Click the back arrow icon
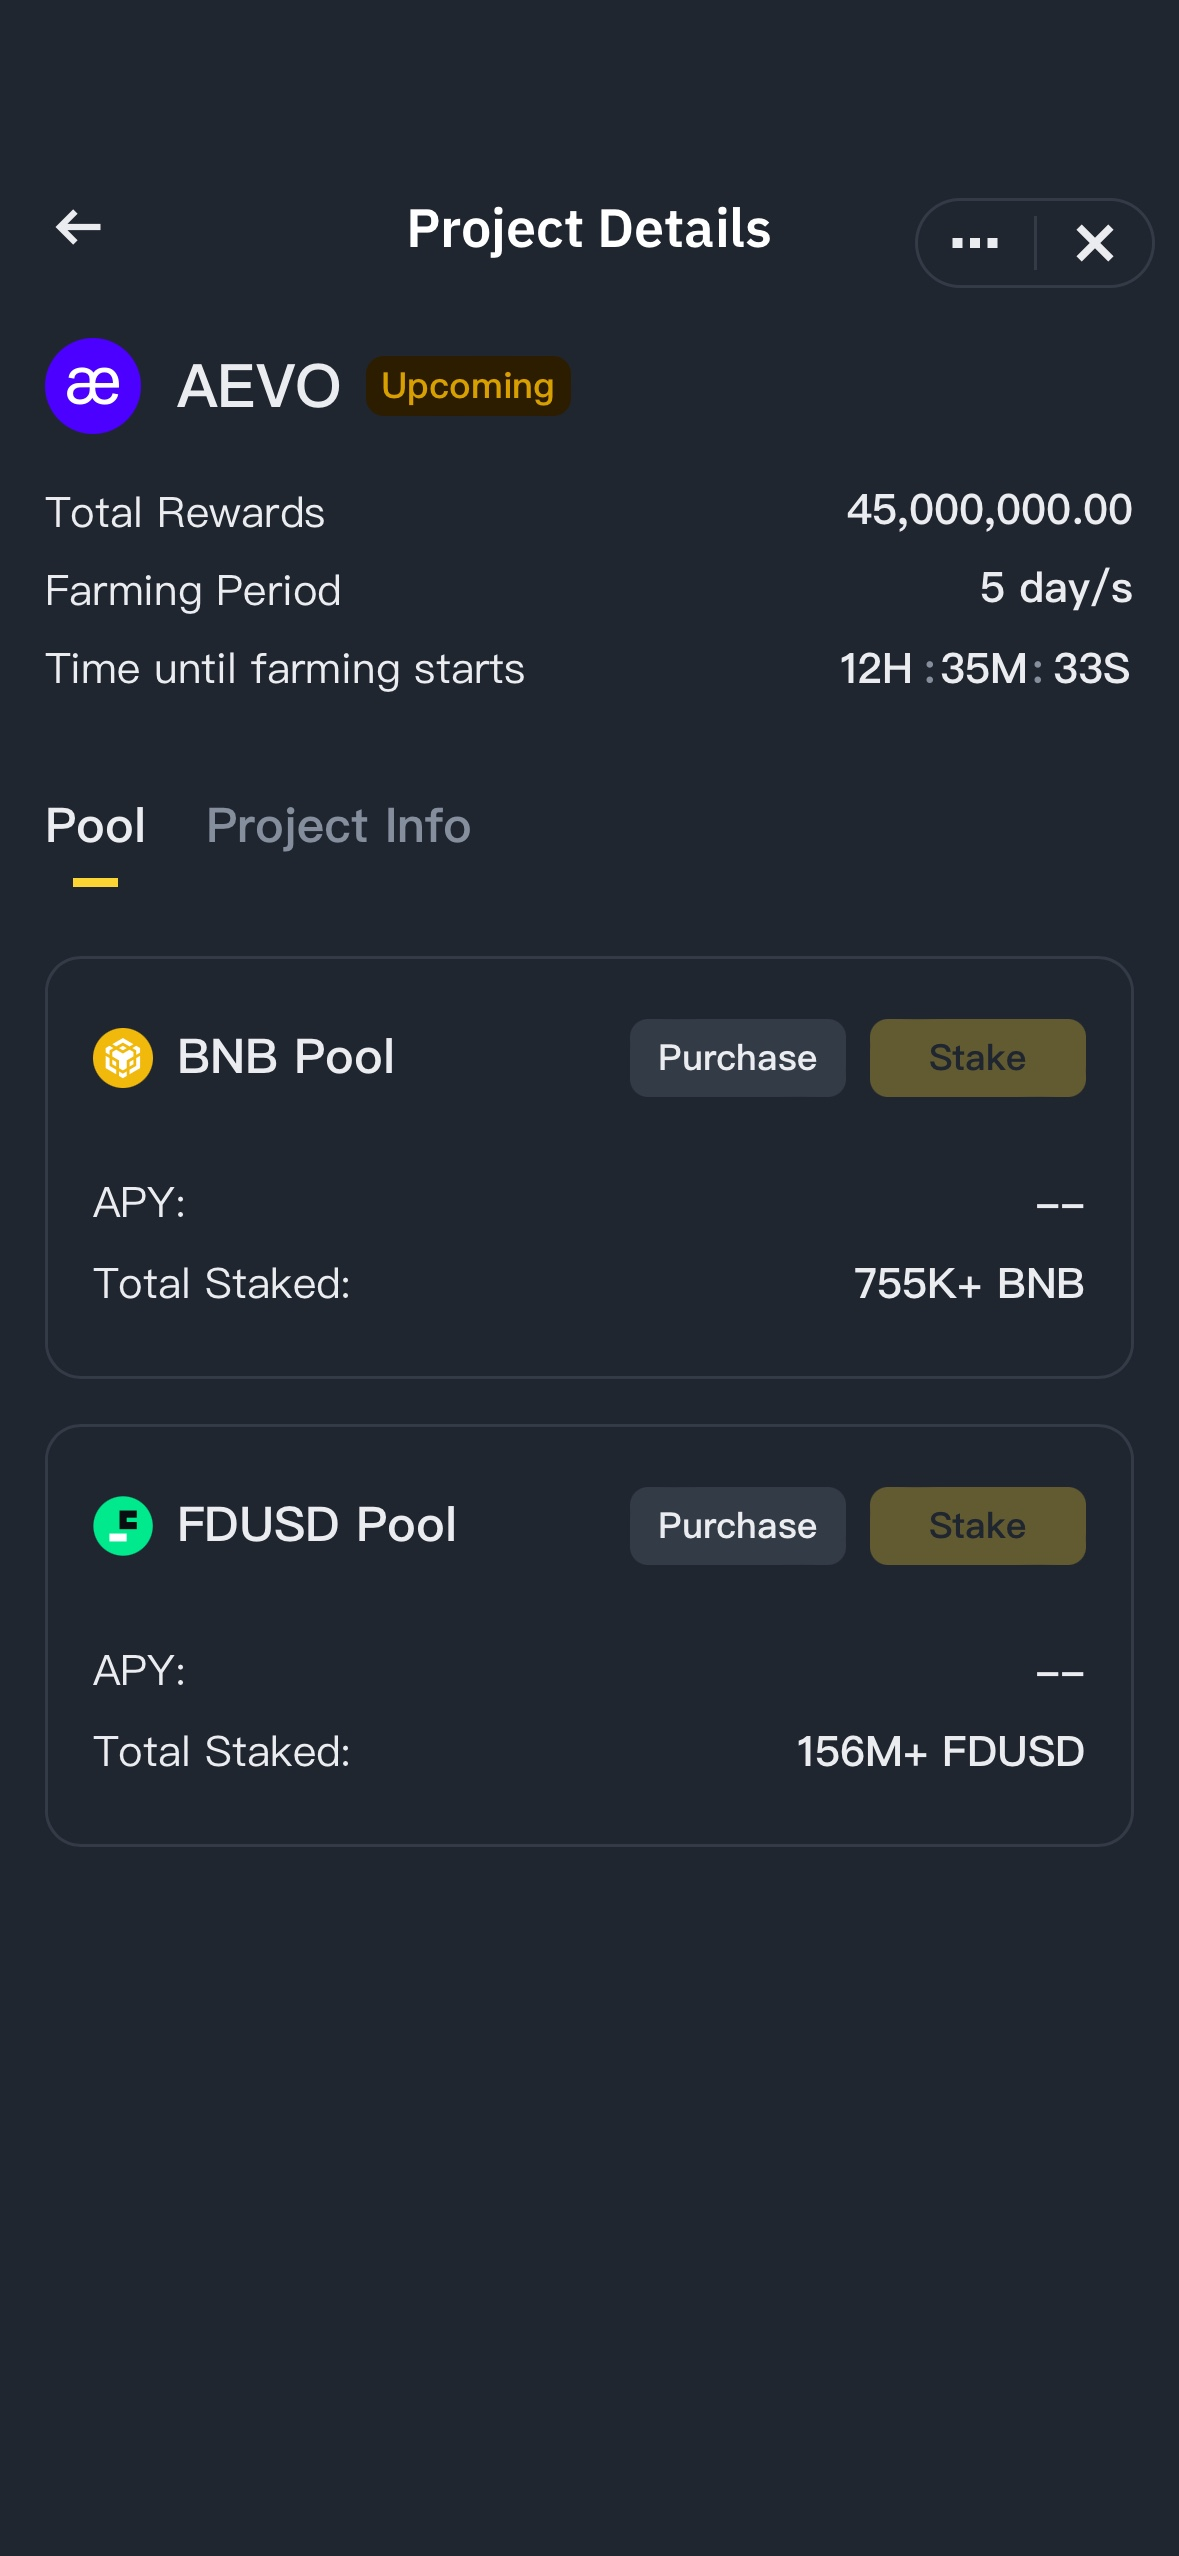Image resolution: width=1179 pixels, height=2556 pixels. [x=78, y=228]
